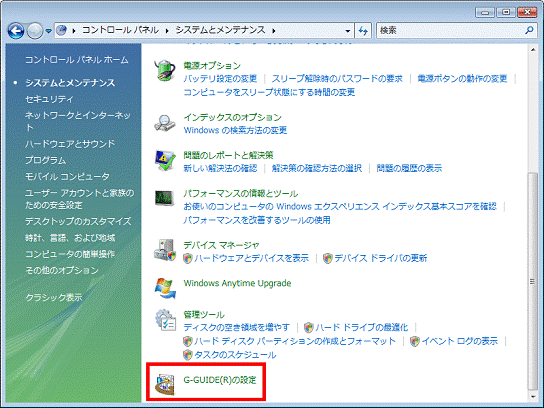This screenshot has width=544, height=408.
Task: Click the search magnifier icon
Action: [x=529, y=31]
